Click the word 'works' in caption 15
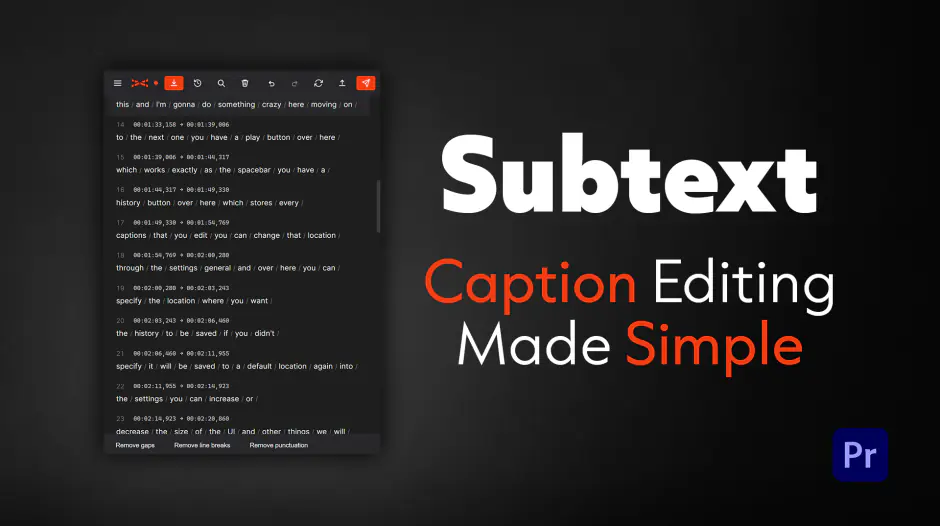940x526 pixels. coord(154,170)
